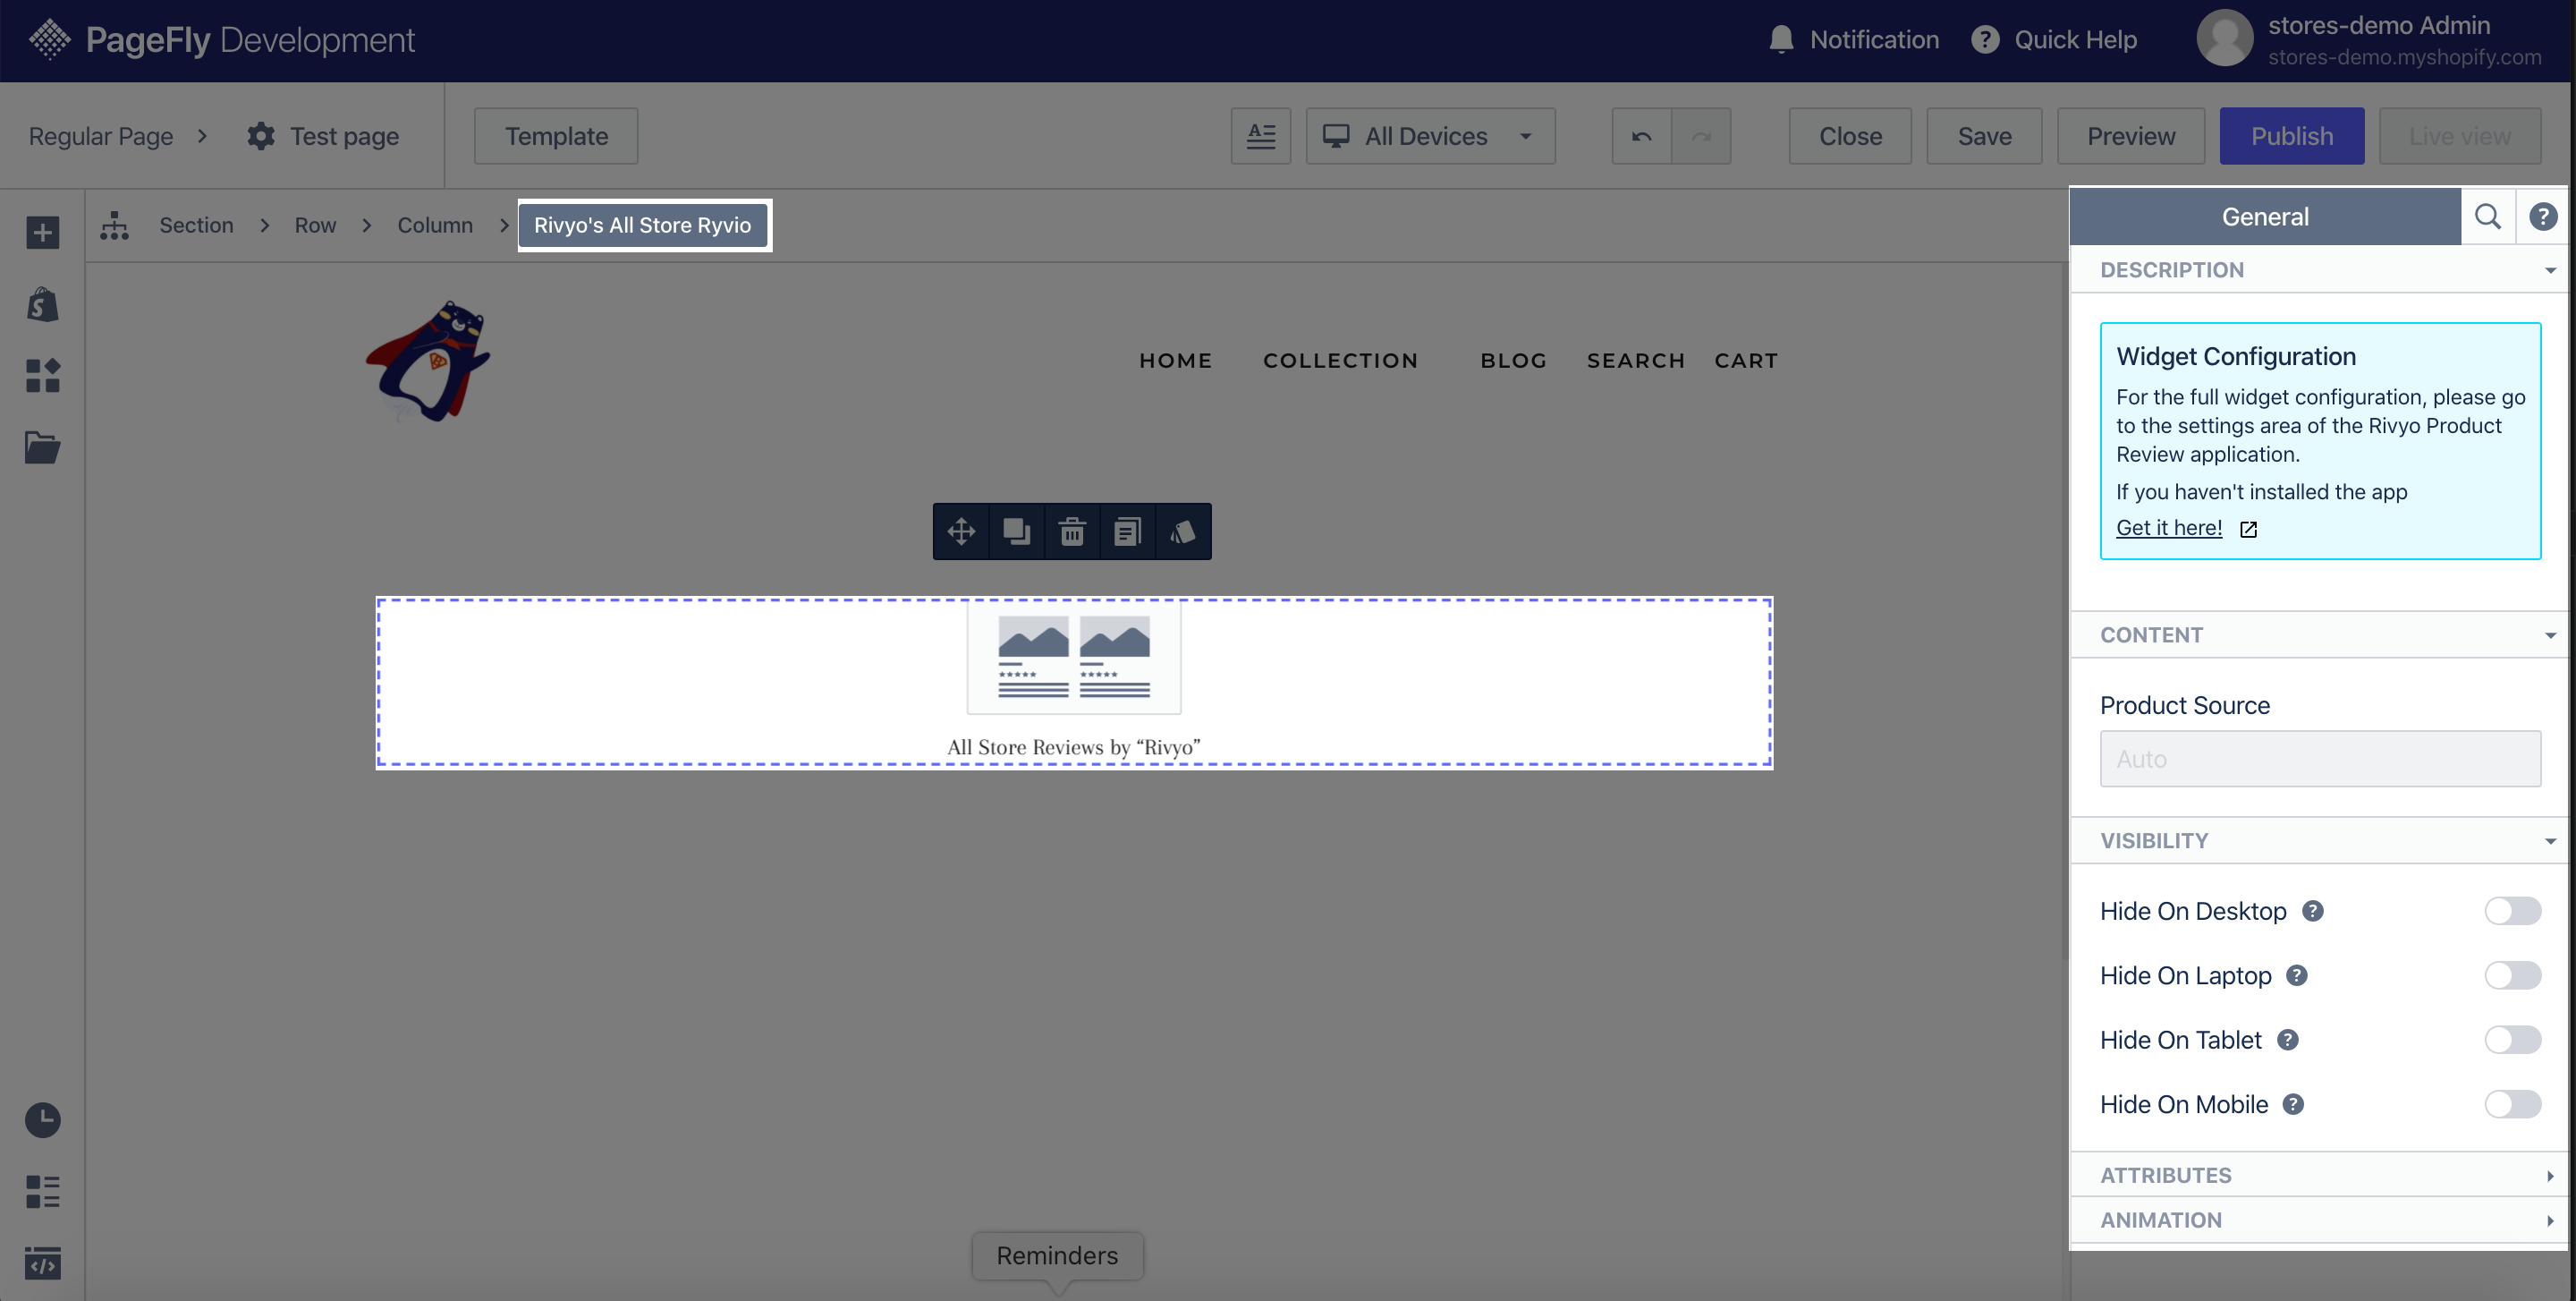
Task: Open the Test page settings gear
Action: pyautogui.click(x=261, y=136)
